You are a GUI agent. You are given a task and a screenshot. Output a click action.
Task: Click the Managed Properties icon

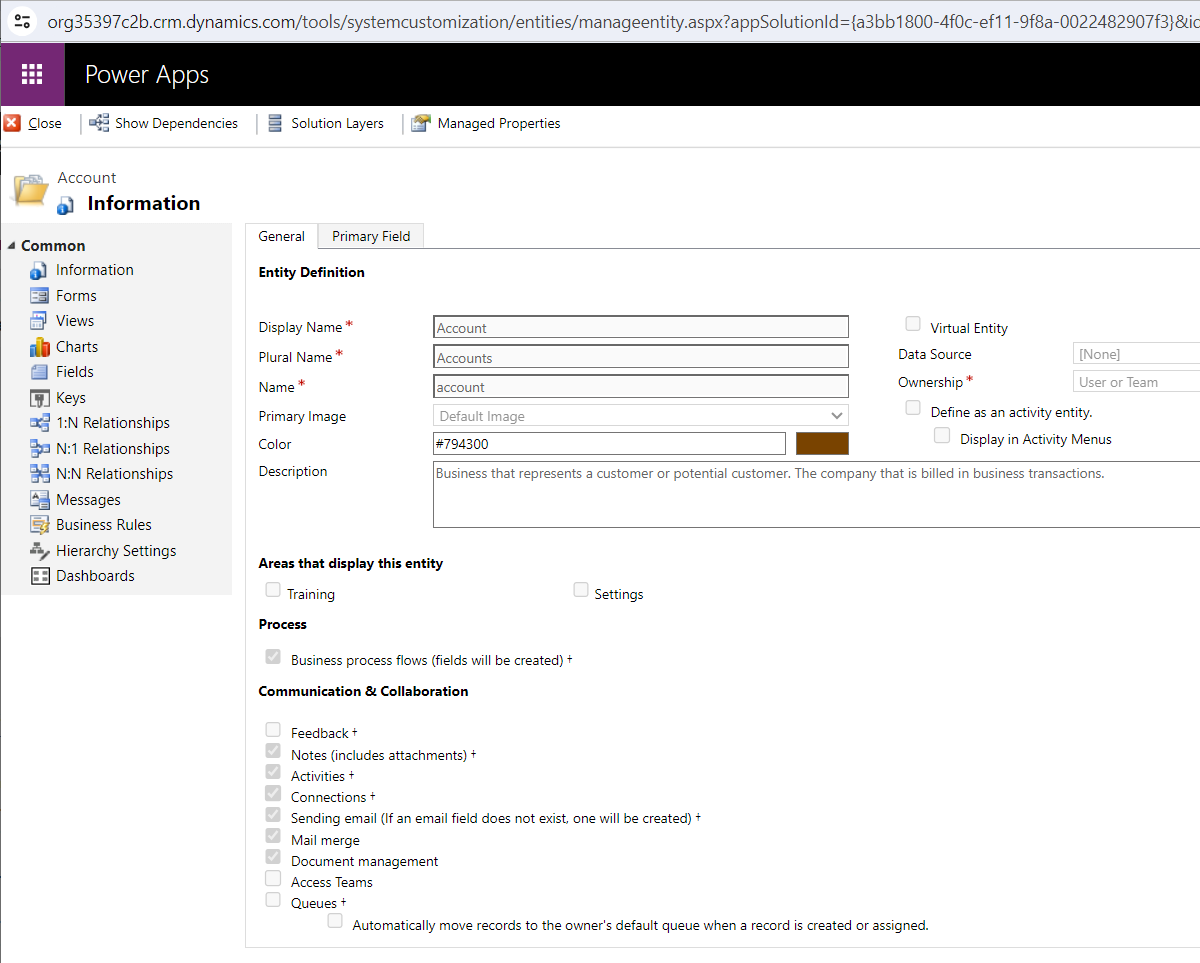point(421,123)
